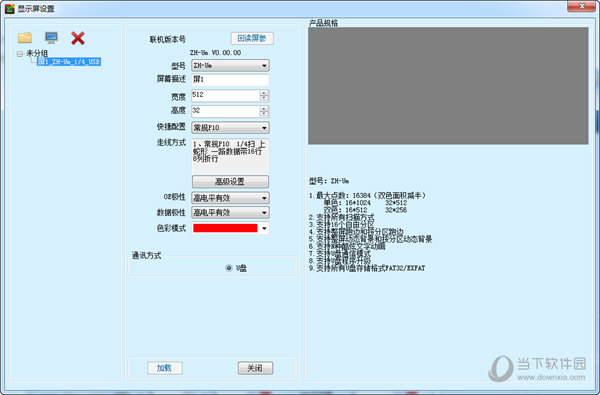This screenshot has width=600, height=395.
Task: Decrease 宽度 with down arrow
Action: coord(264,98)
